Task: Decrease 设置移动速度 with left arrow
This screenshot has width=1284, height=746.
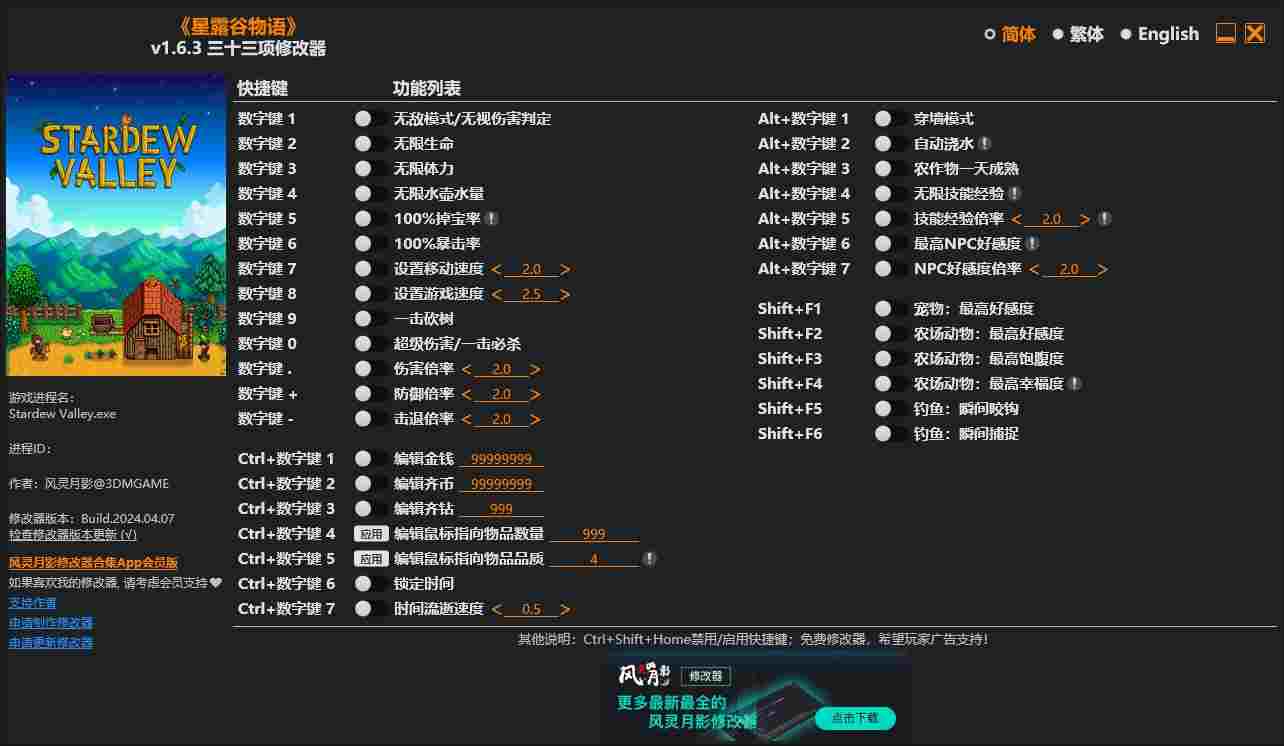Action: pos(496,269)
